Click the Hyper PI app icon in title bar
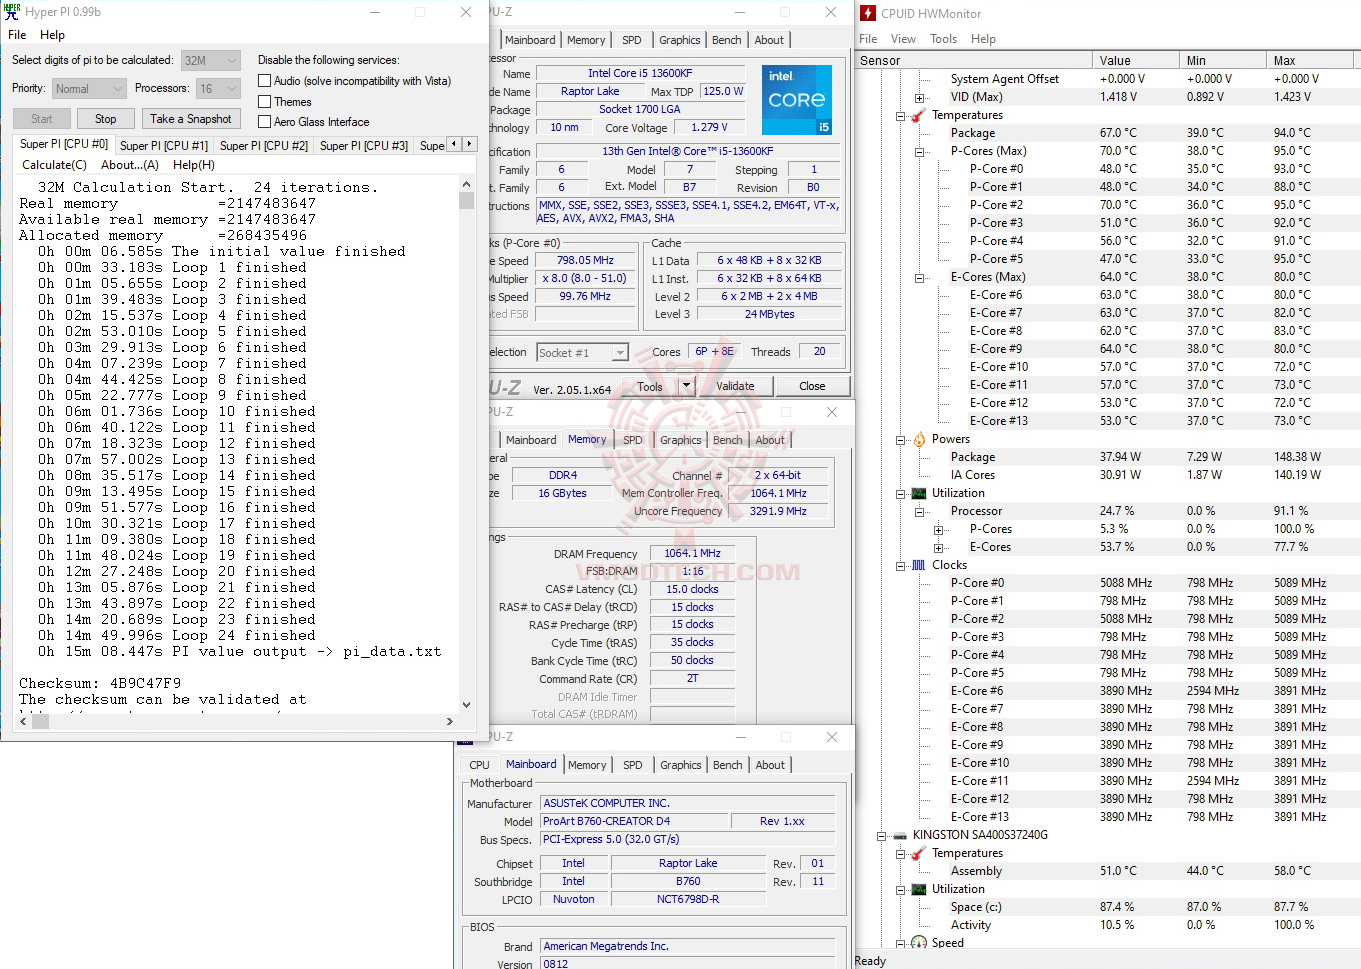Screen dimensions: 1361x969 (x=12, y=12)
